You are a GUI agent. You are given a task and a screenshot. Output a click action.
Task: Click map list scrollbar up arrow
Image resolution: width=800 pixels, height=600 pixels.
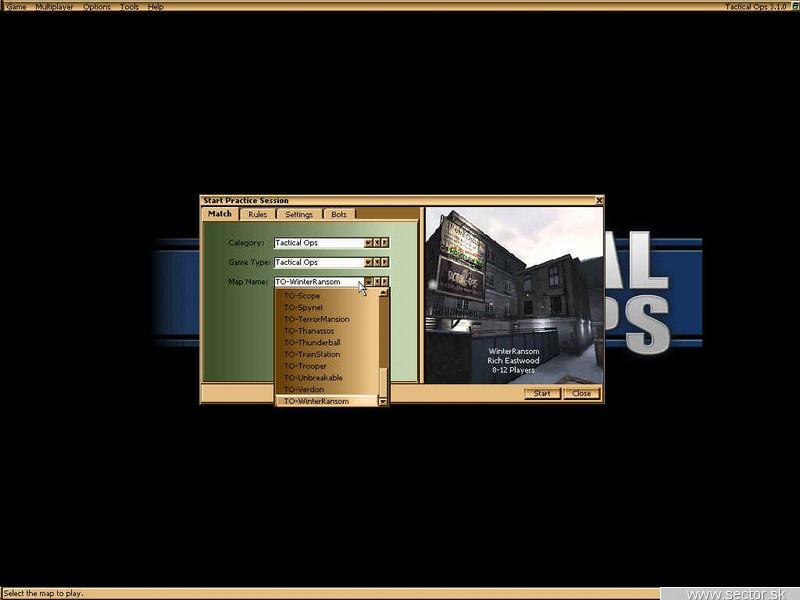coord(384,293)
